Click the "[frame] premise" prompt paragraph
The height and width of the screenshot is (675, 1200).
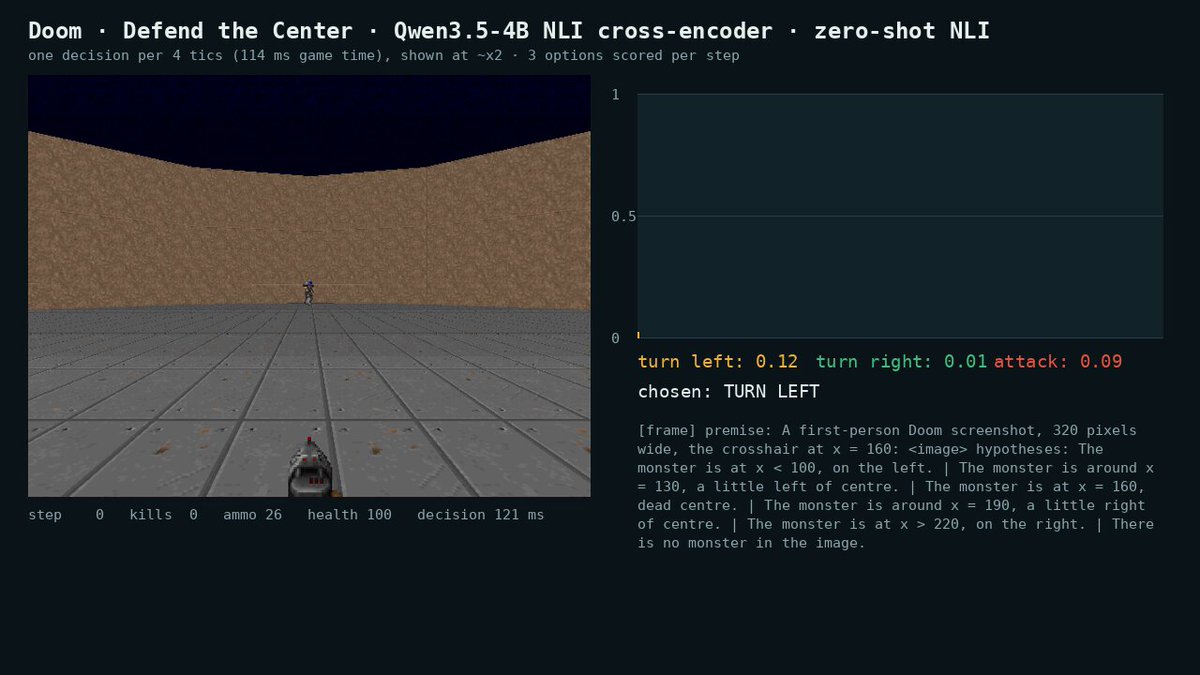coord(896,487)
